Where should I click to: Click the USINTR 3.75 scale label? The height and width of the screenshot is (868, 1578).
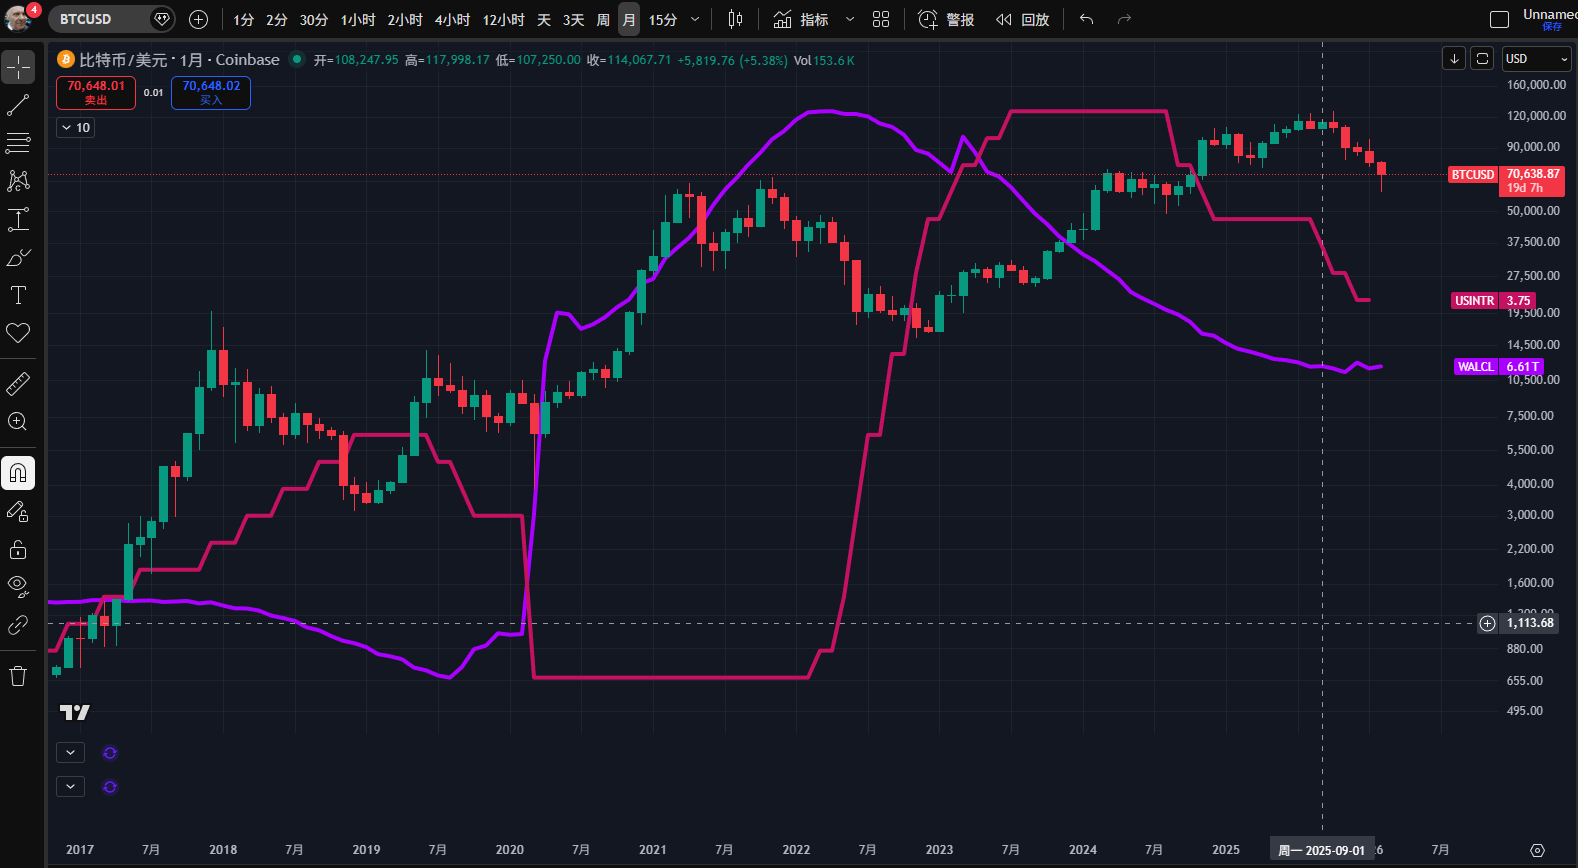click(x=1493, y=300)
